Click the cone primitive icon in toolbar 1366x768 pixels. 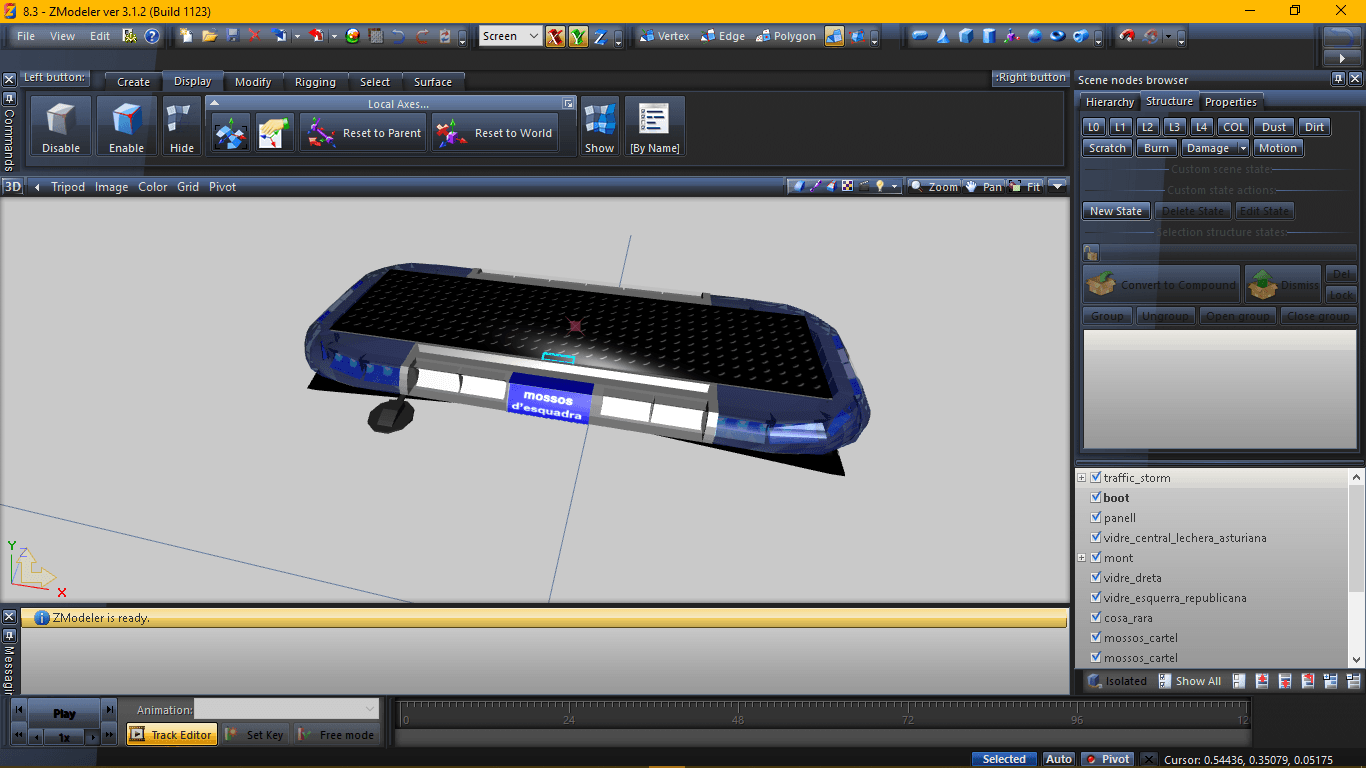click(x=942, y=37)
